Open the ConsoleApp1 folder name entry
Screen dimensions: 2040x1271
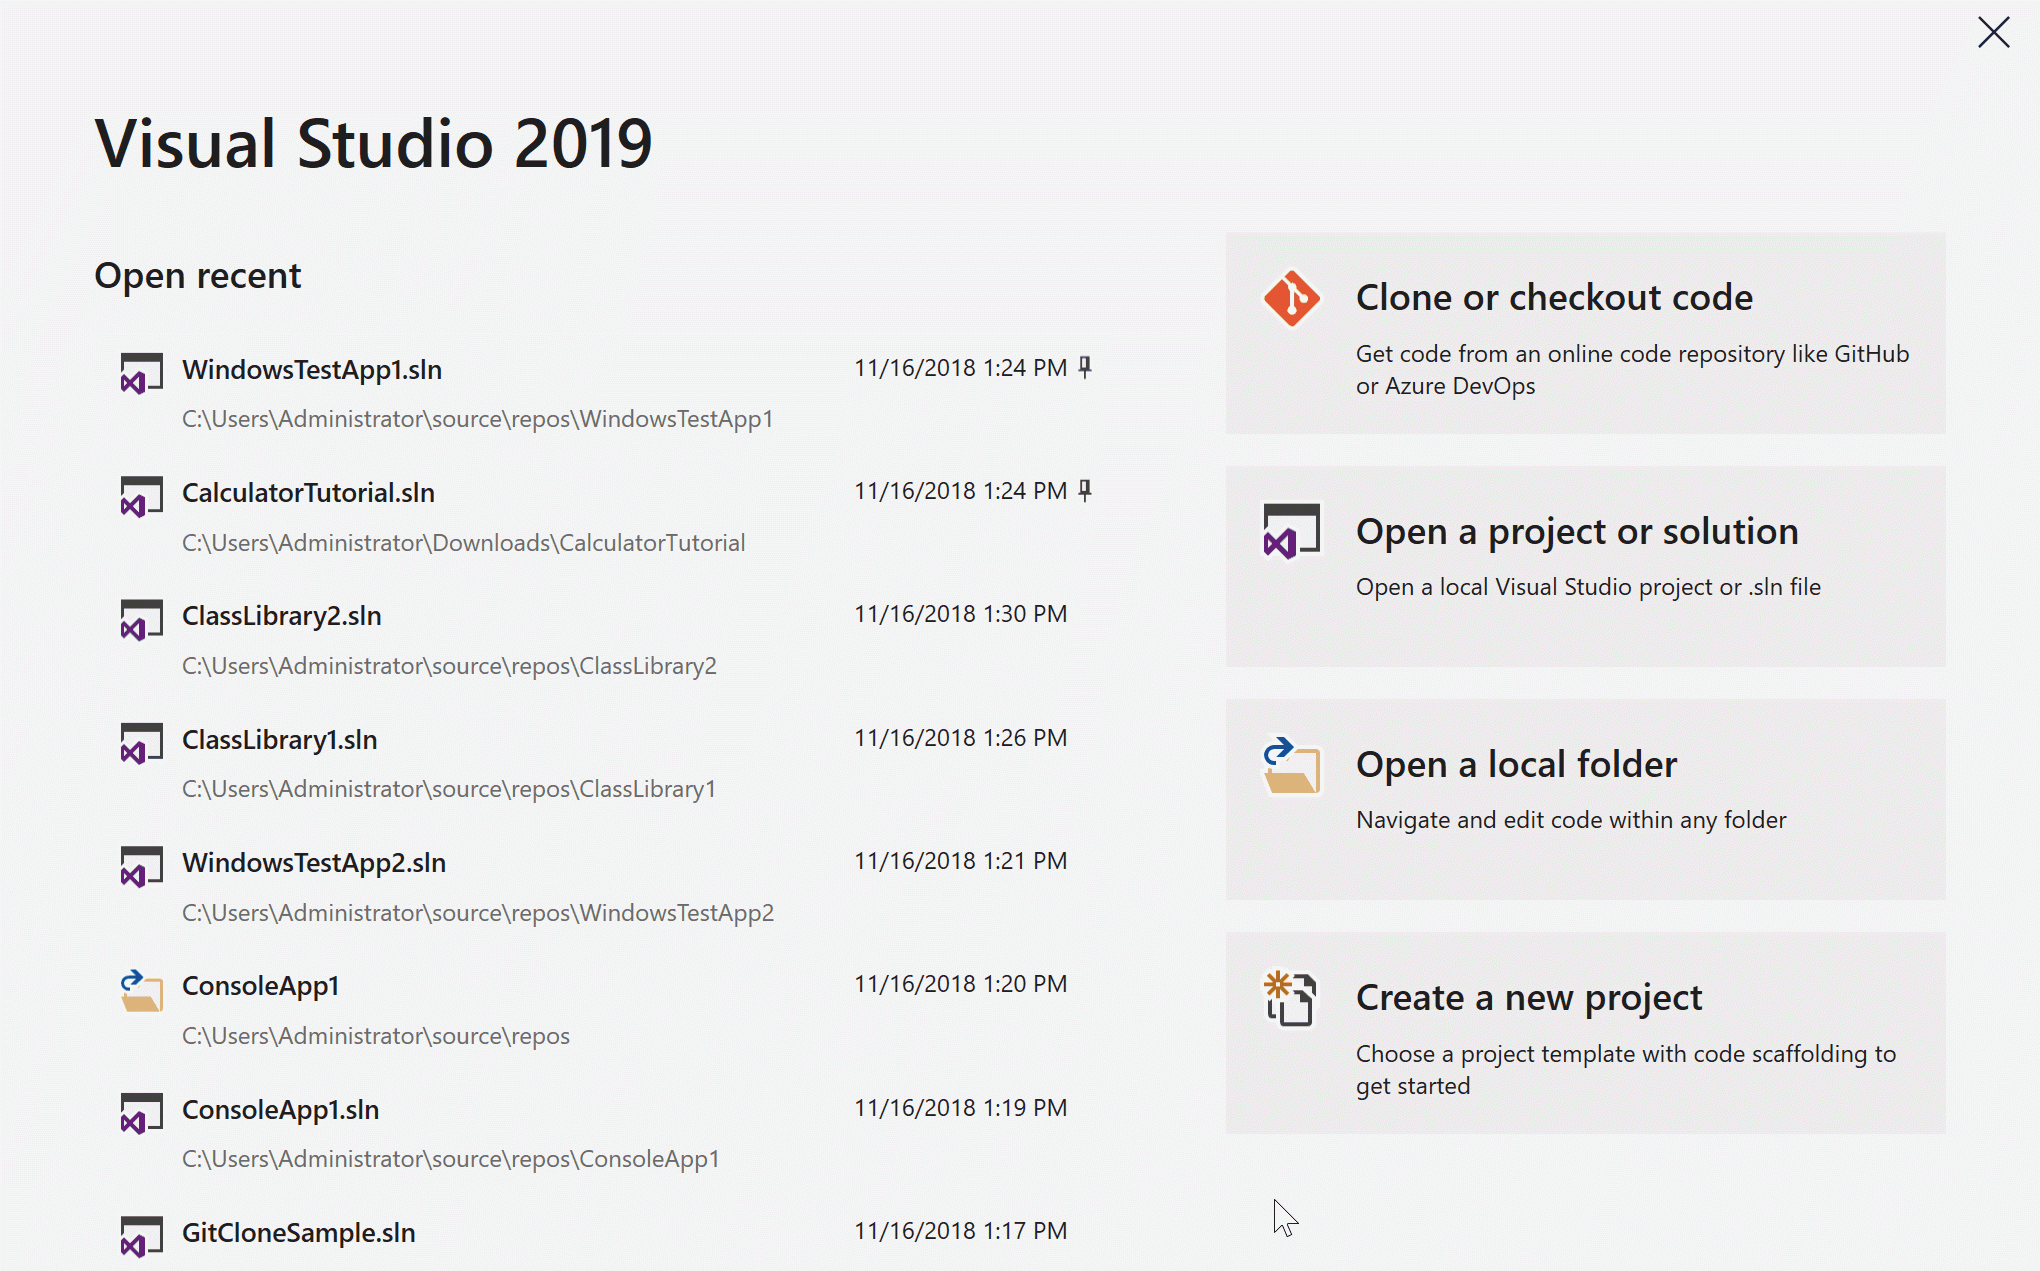[260, 986]
